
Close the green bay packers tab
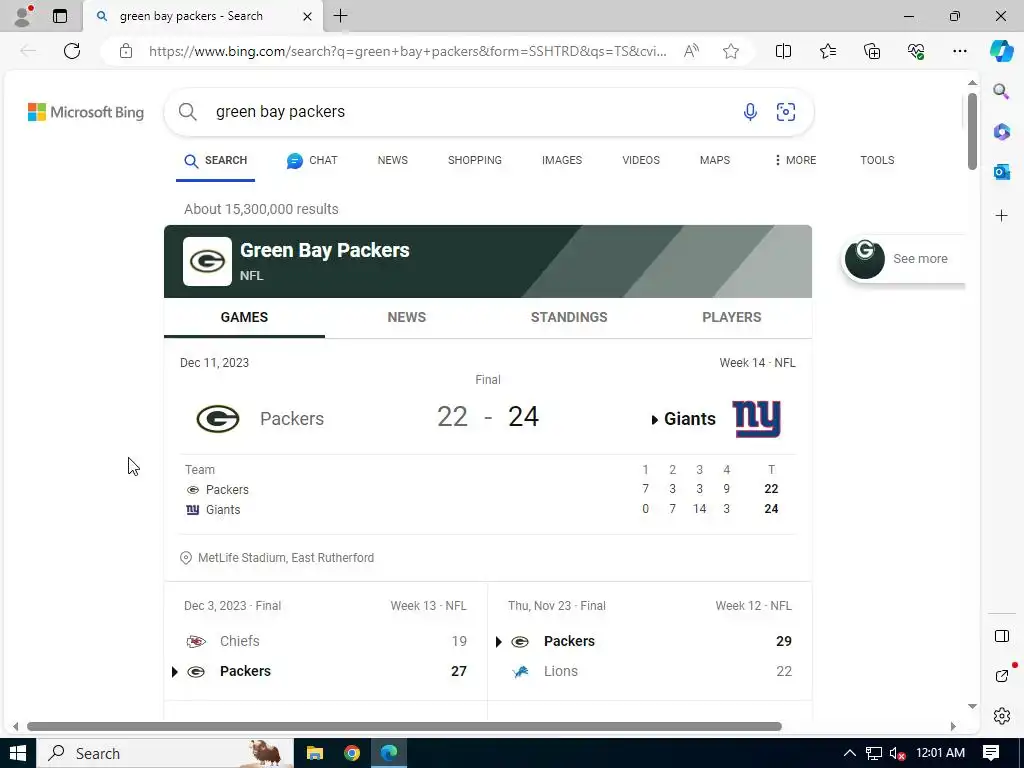point(307,16)
